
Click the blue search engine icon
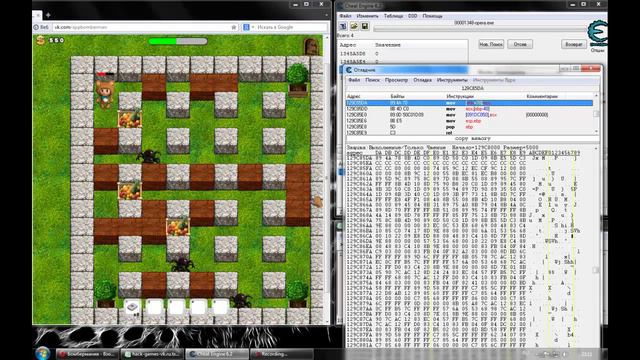pyautogui.click(x=246, y=27)
